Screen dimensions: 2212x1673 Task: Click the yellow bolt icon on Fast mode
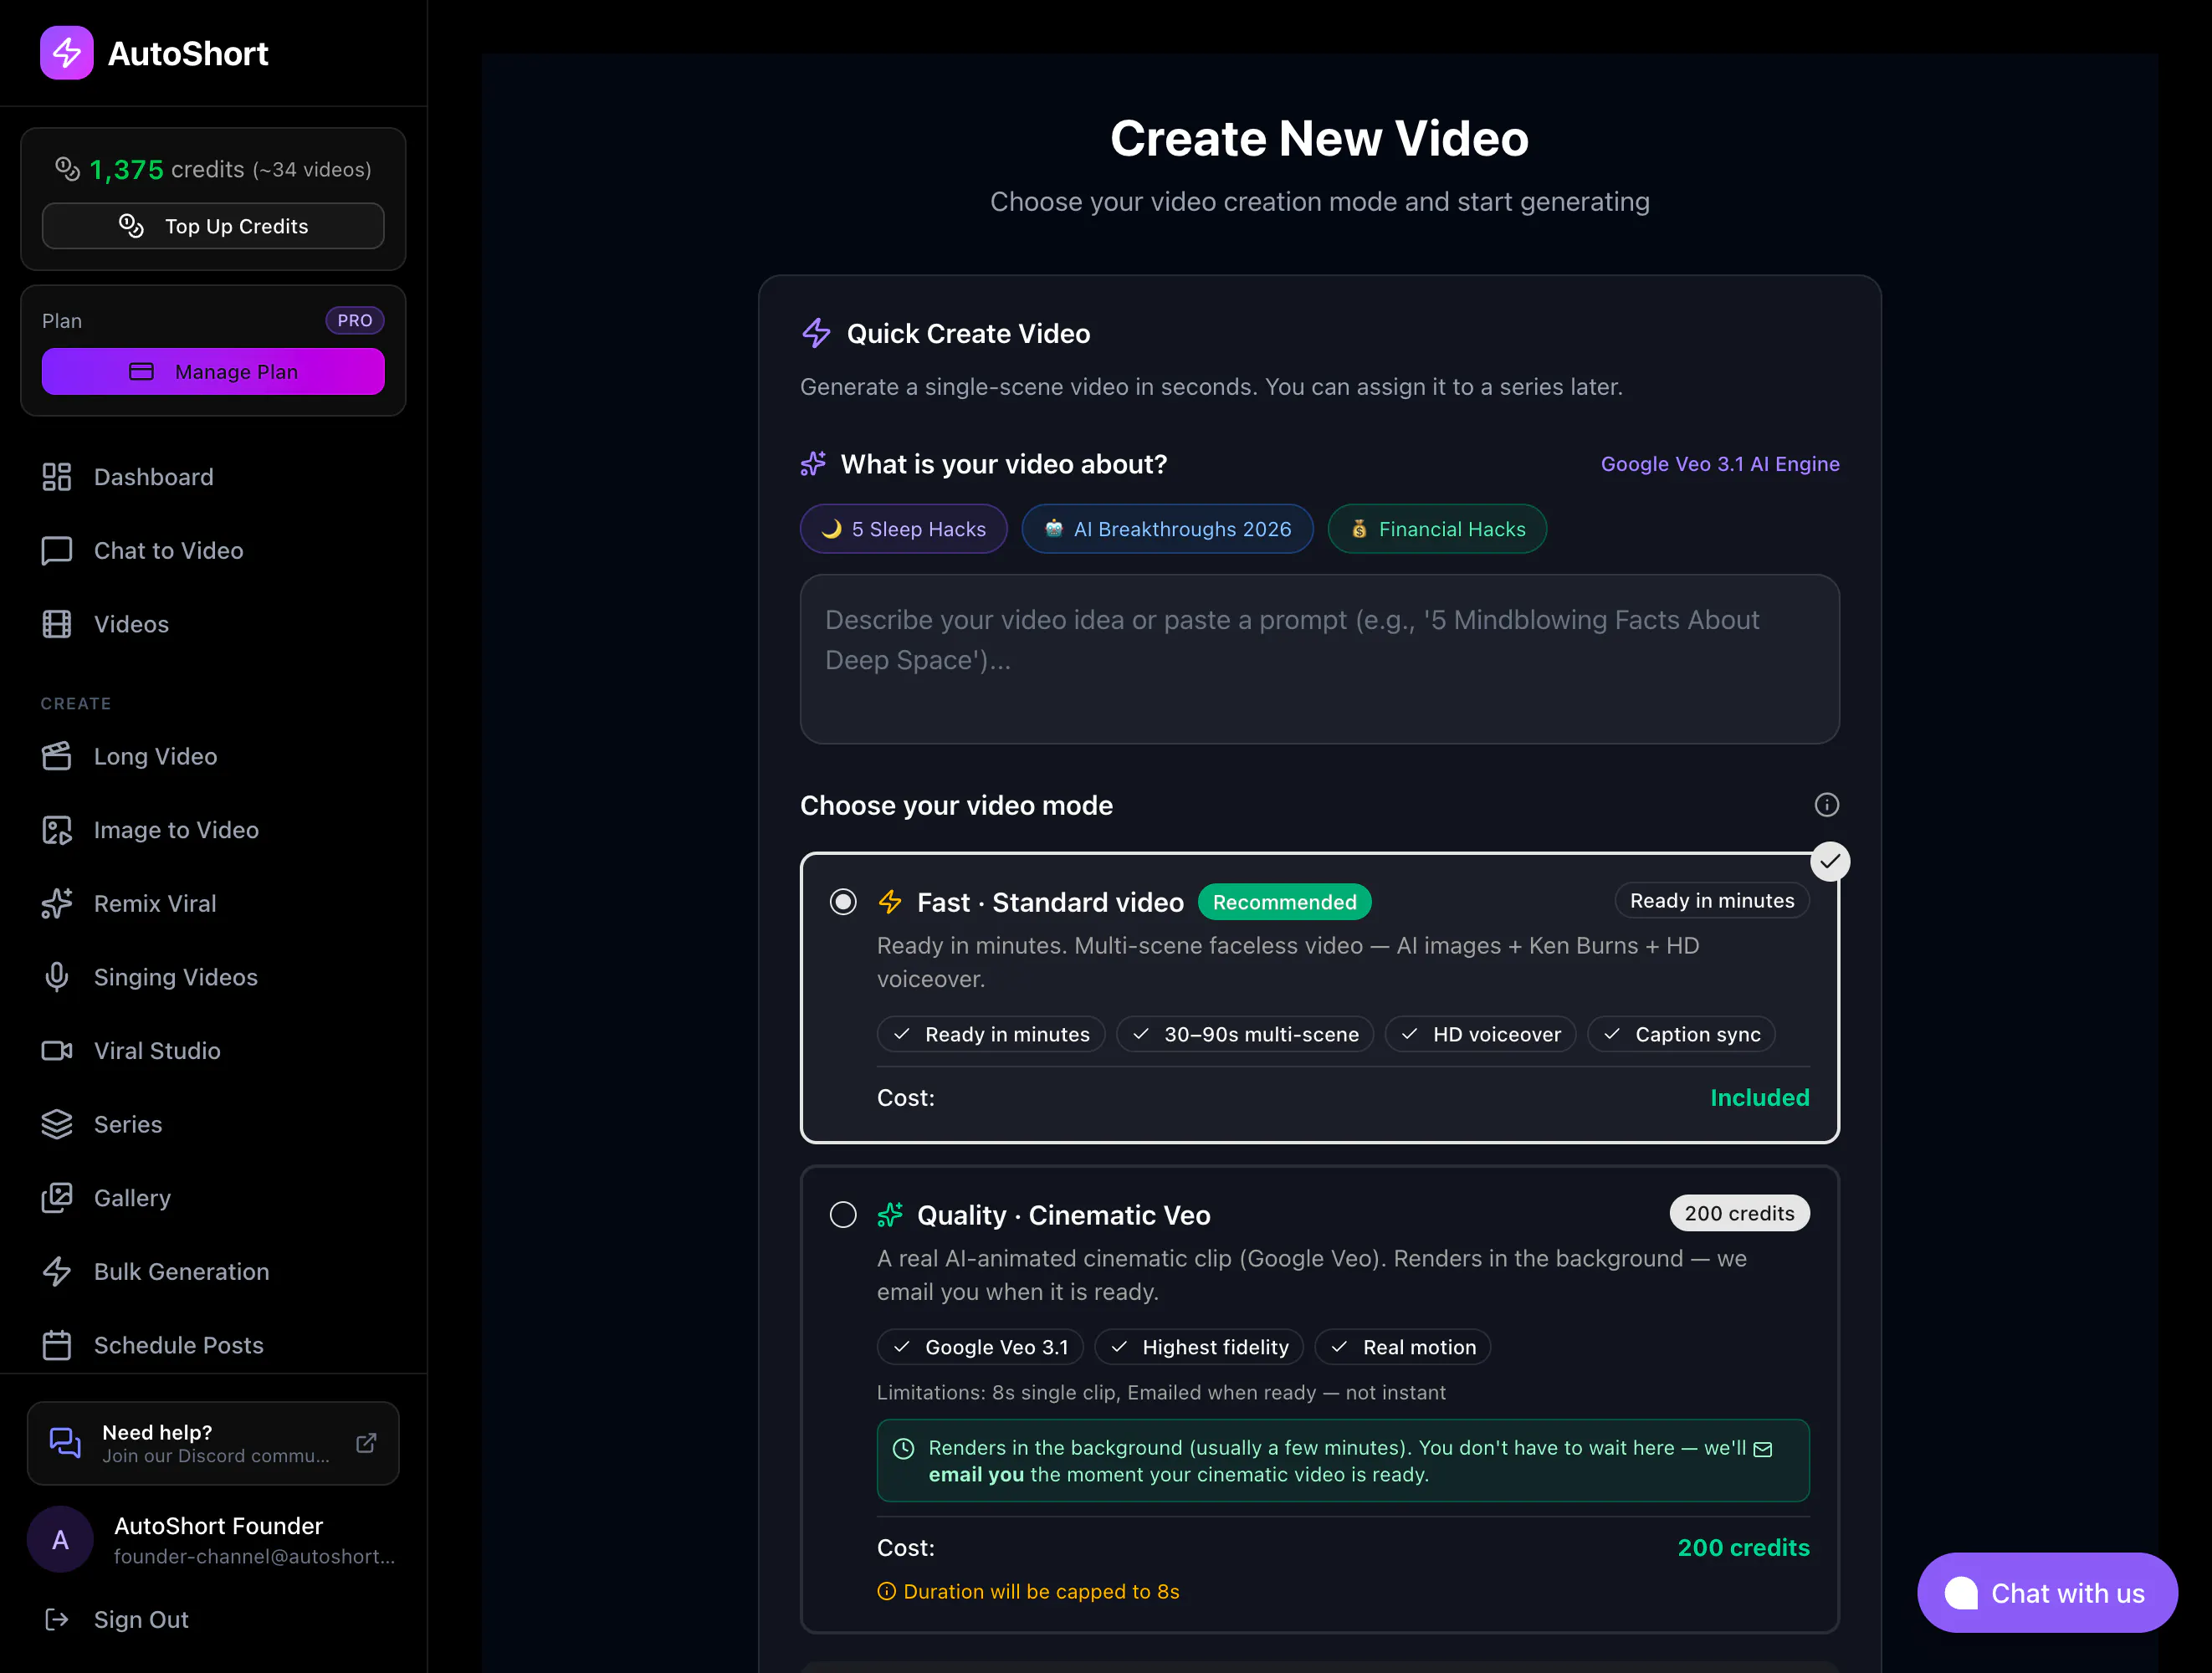click(x=890, y=902)
